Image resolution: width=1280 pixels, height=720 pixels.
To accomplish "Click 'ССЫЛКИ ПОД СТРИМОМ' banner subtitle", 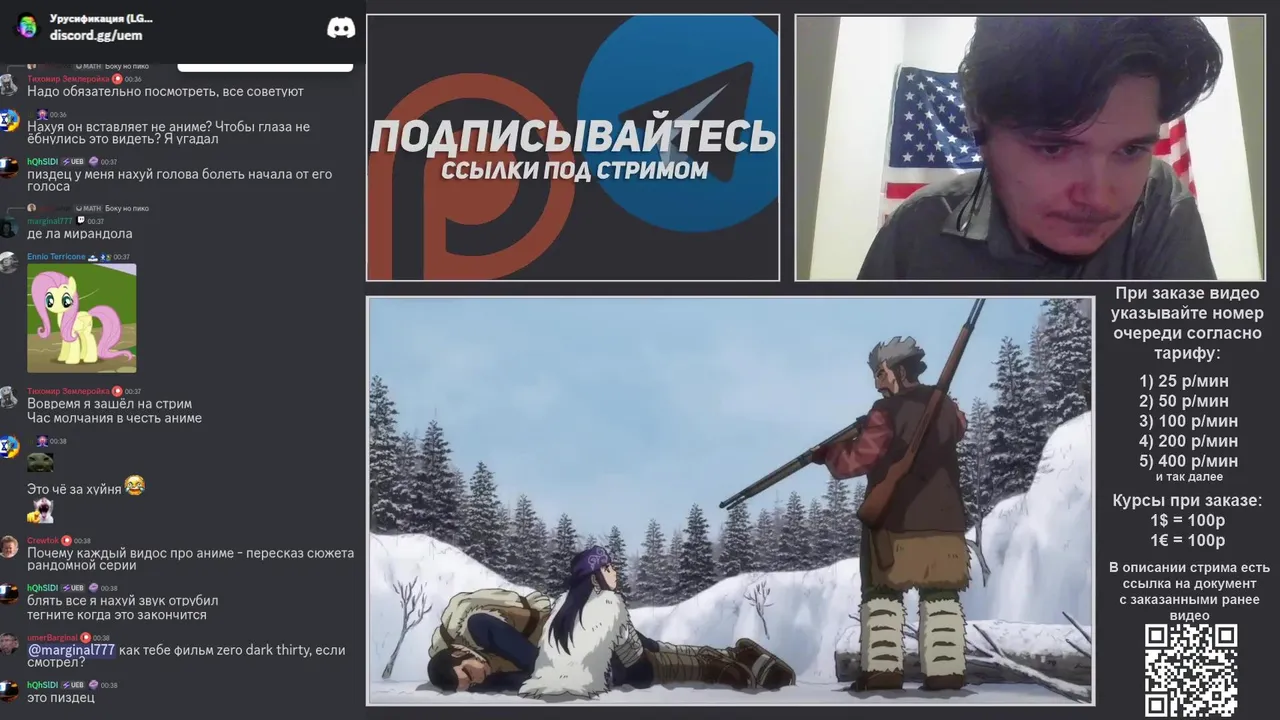I will (x=574, y=170).
